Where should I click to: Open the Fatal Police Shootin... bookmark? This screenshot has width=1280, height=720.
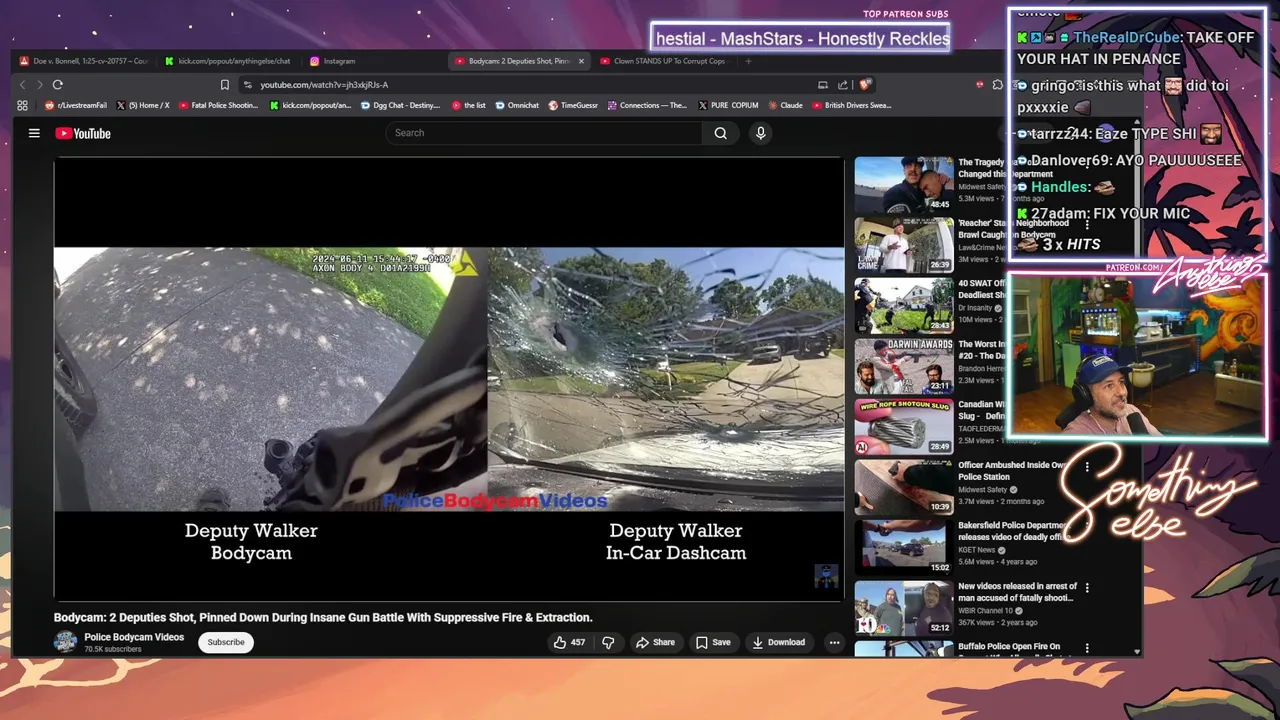pos(218,105)
